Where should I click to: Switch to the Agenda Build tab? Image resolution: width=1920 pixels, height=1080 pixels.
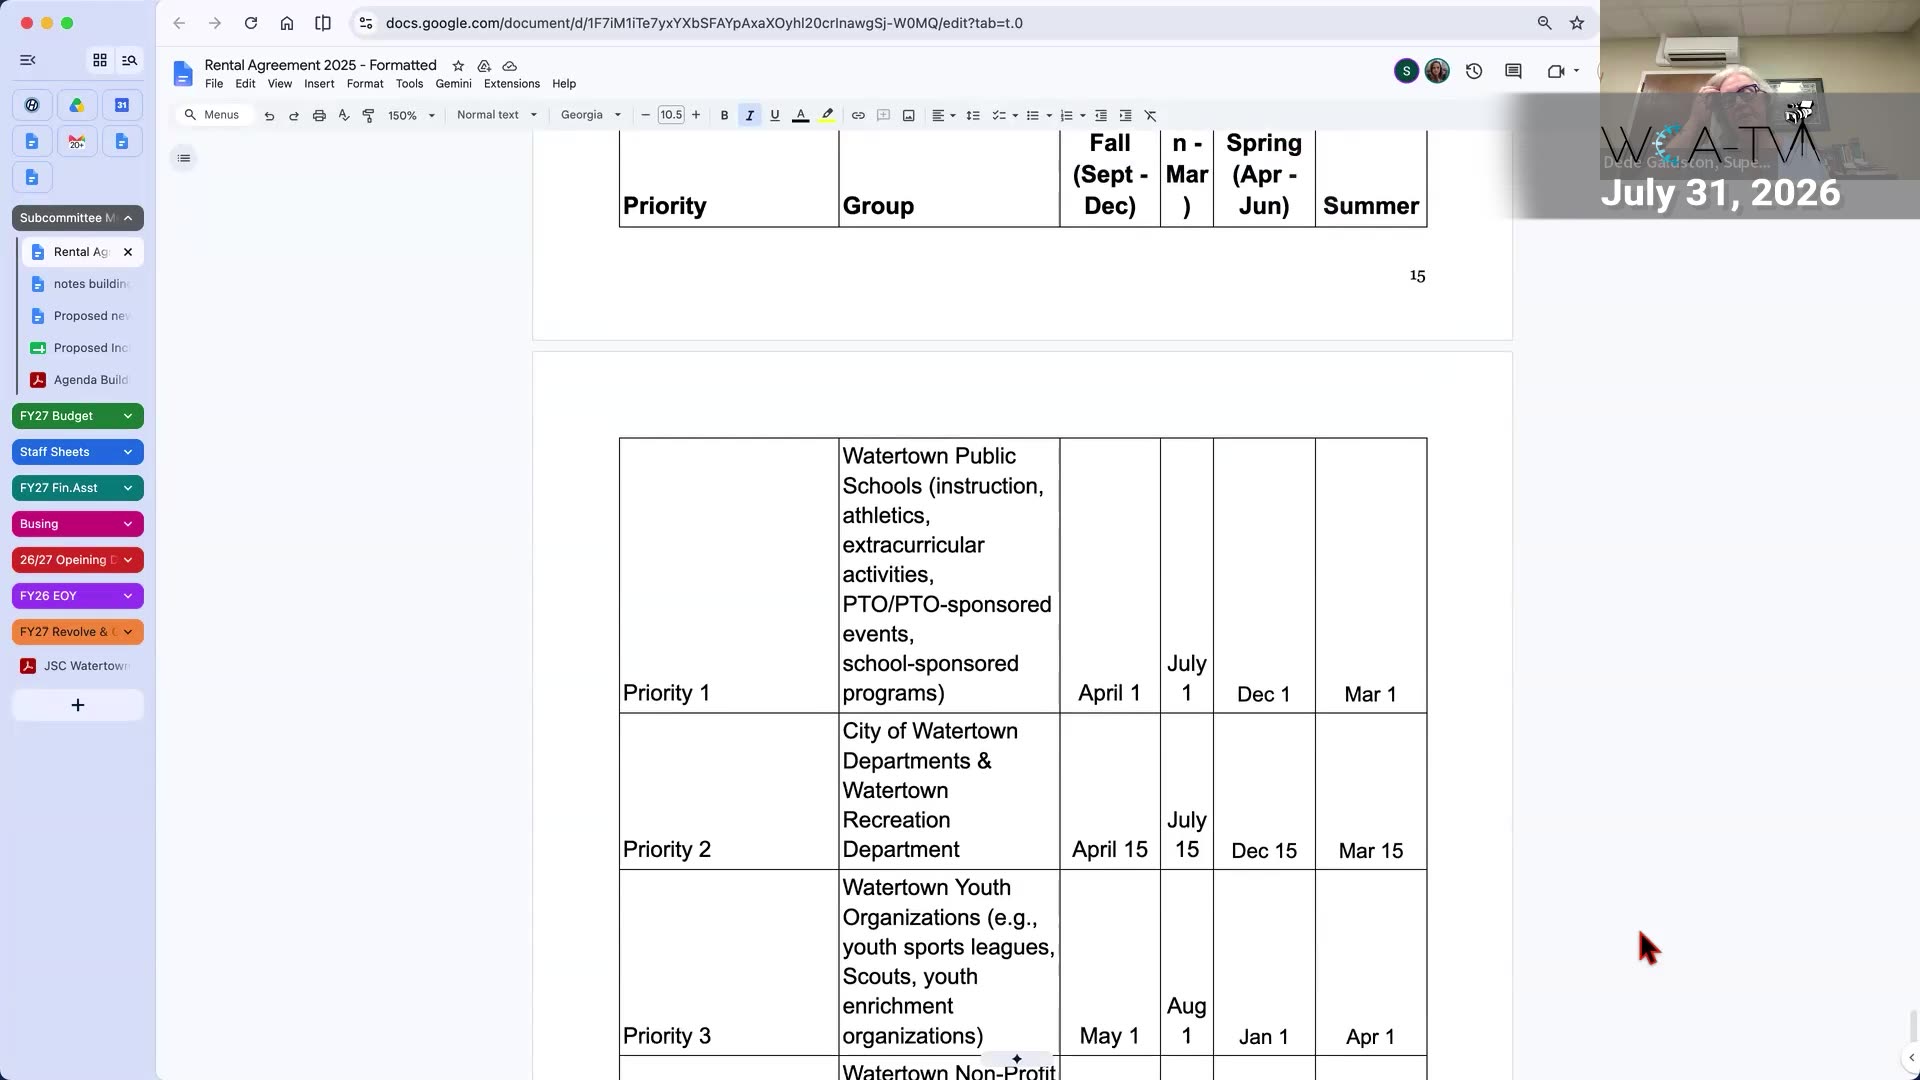[x=83, y=380]
